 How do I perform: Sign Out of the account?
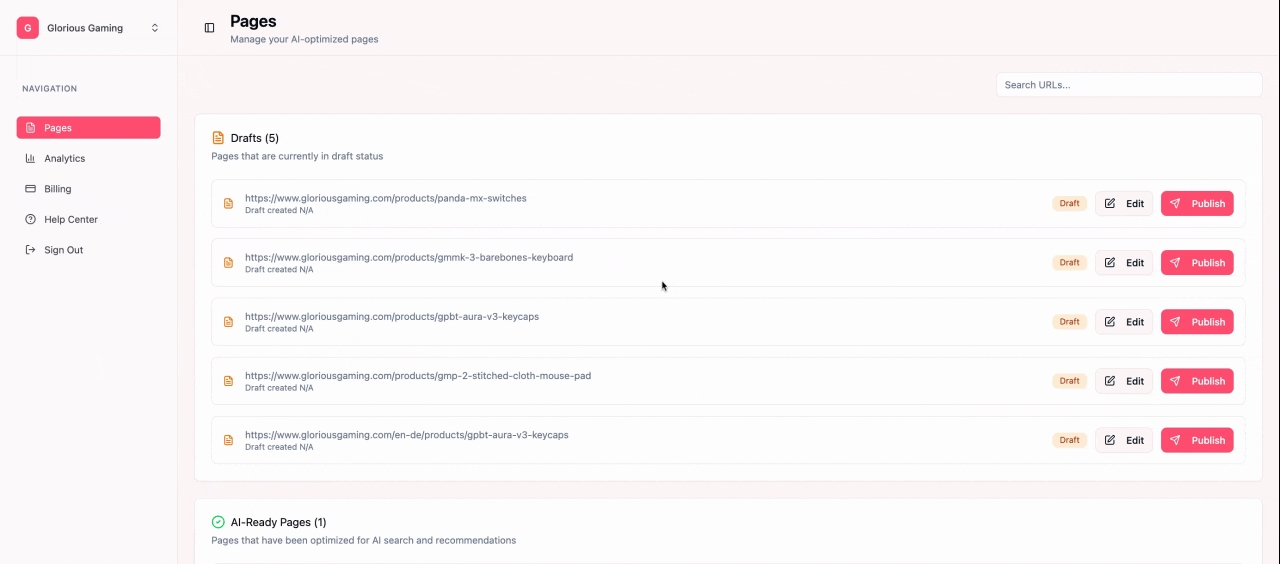tap(63, 250)
